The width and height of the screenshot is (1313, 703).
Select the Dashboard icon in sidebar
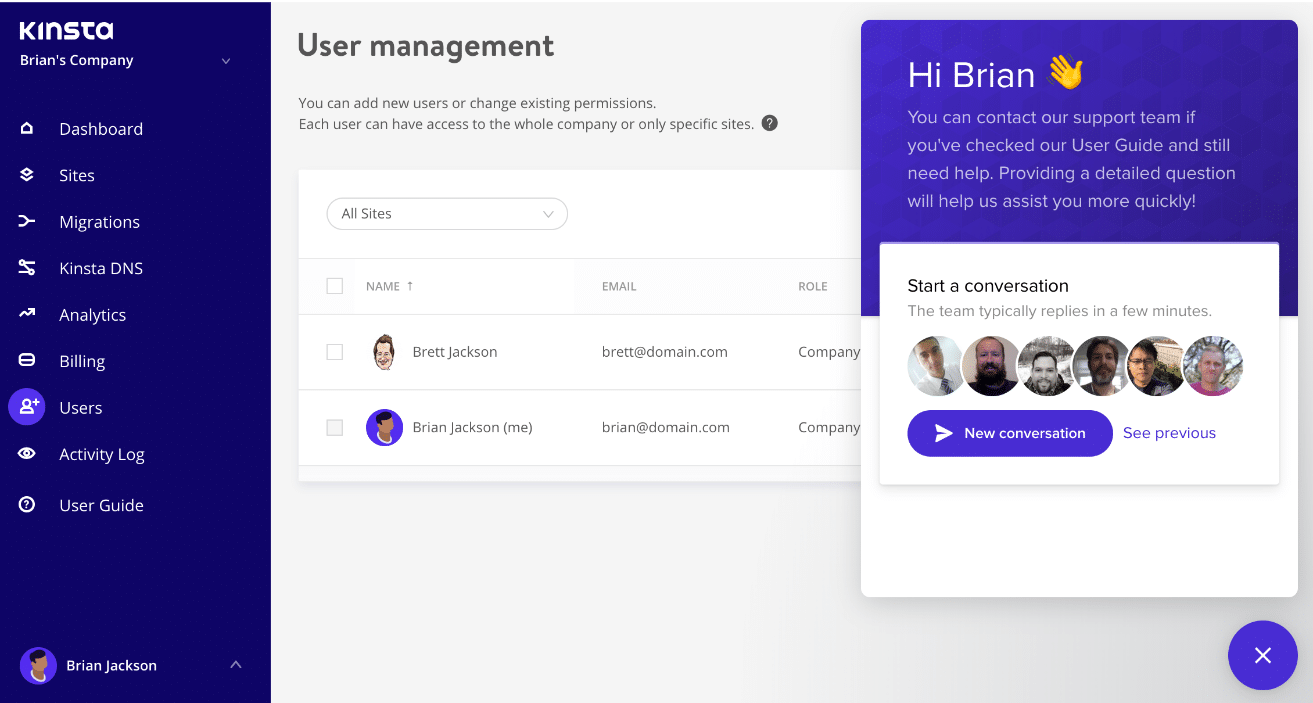tap(27, 128)
